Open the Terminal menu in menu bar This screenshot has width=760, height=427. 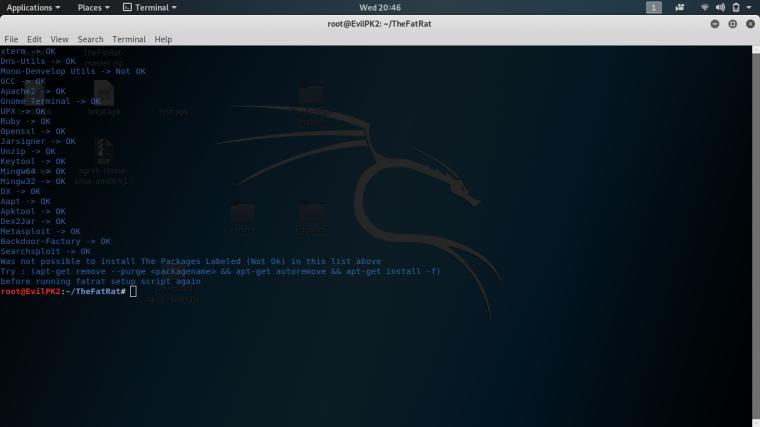(128, 39)
